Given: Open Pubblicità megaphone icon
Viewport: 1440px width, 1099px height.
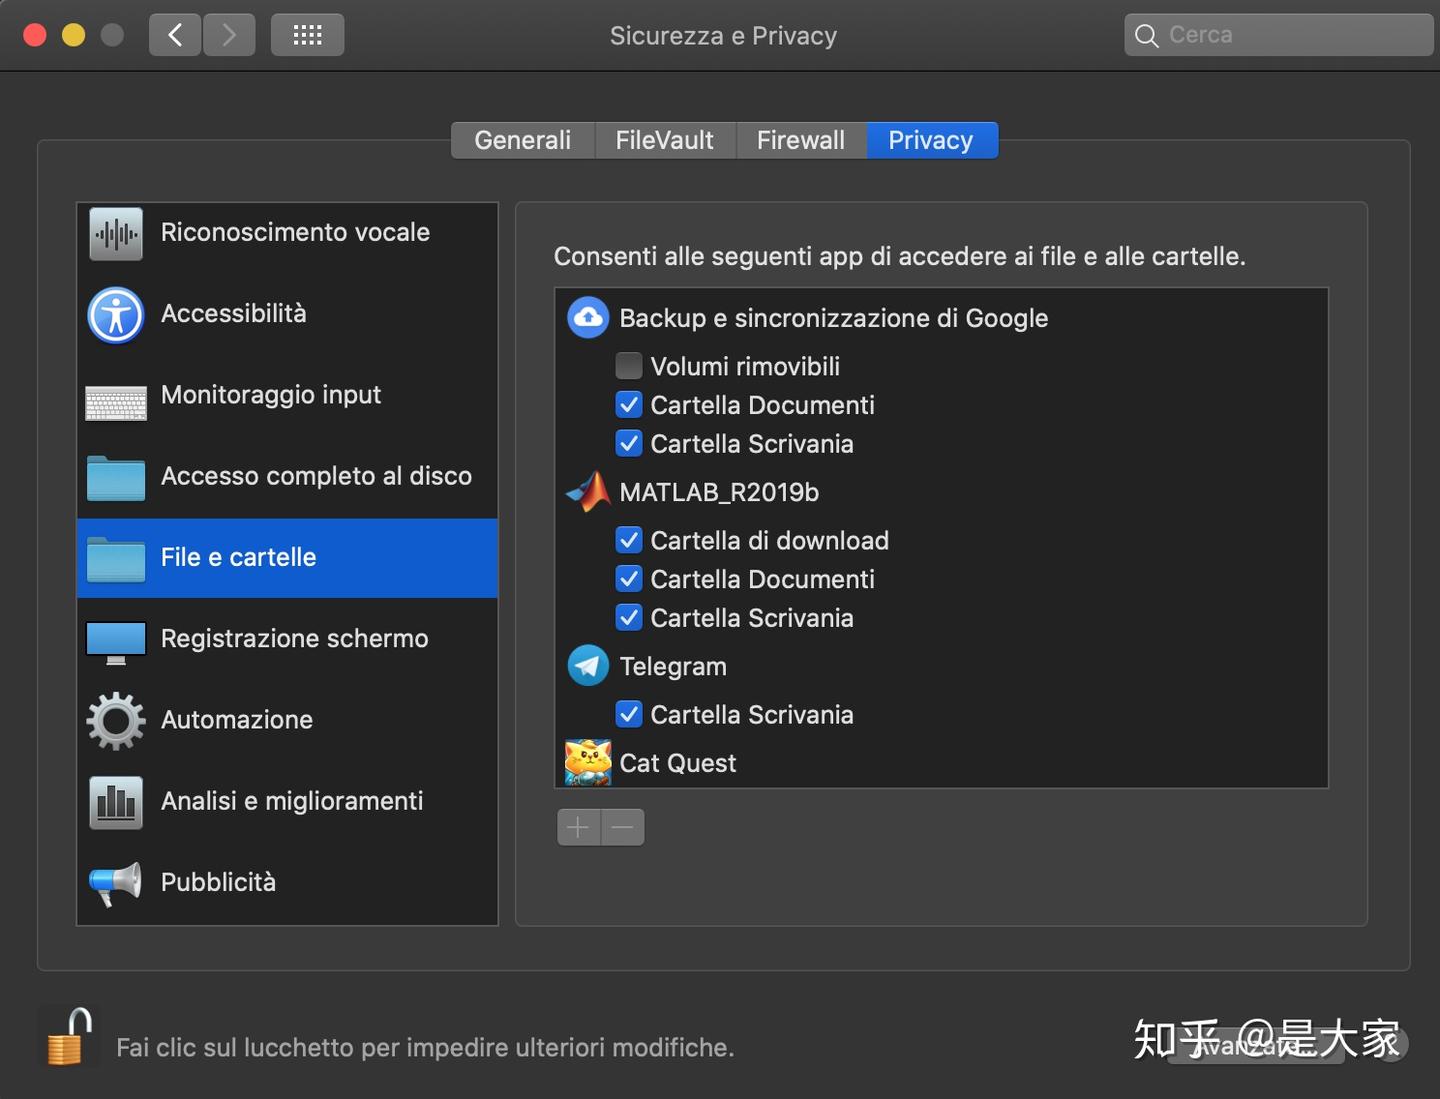Looking at the screenshot, I should 116,882.
